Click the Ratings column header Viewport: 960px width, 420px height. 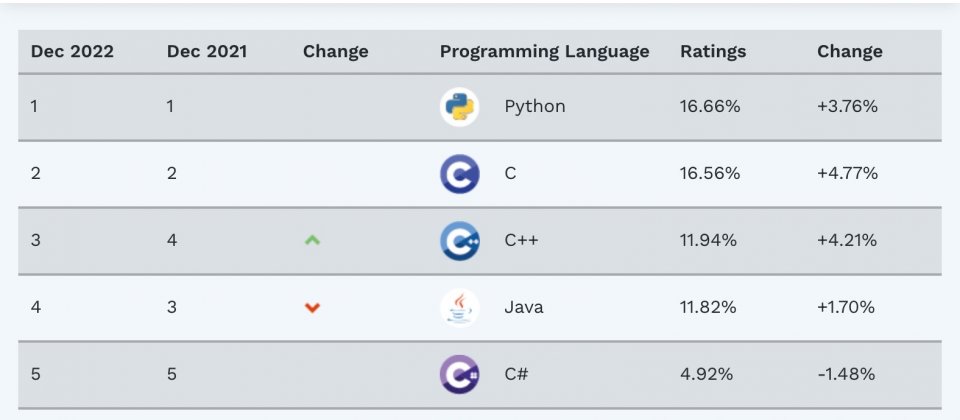(713, 52)
